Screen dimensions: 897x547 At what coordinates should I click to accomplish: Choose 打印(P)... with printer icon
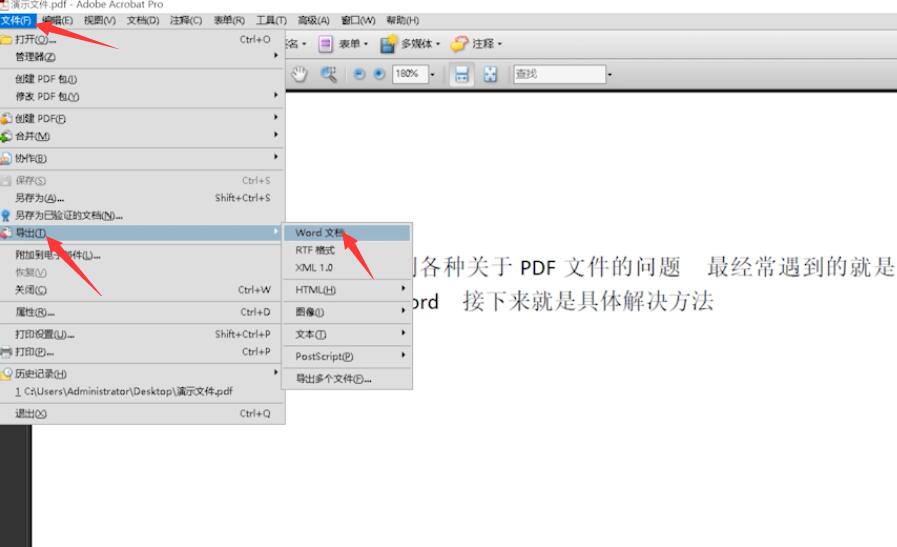(142, 351)
